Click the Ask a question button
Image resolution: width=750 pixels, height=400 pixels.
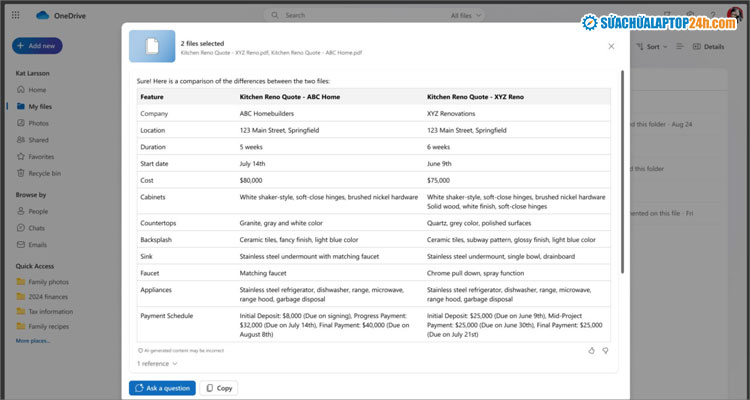click(x=162, y=388)
